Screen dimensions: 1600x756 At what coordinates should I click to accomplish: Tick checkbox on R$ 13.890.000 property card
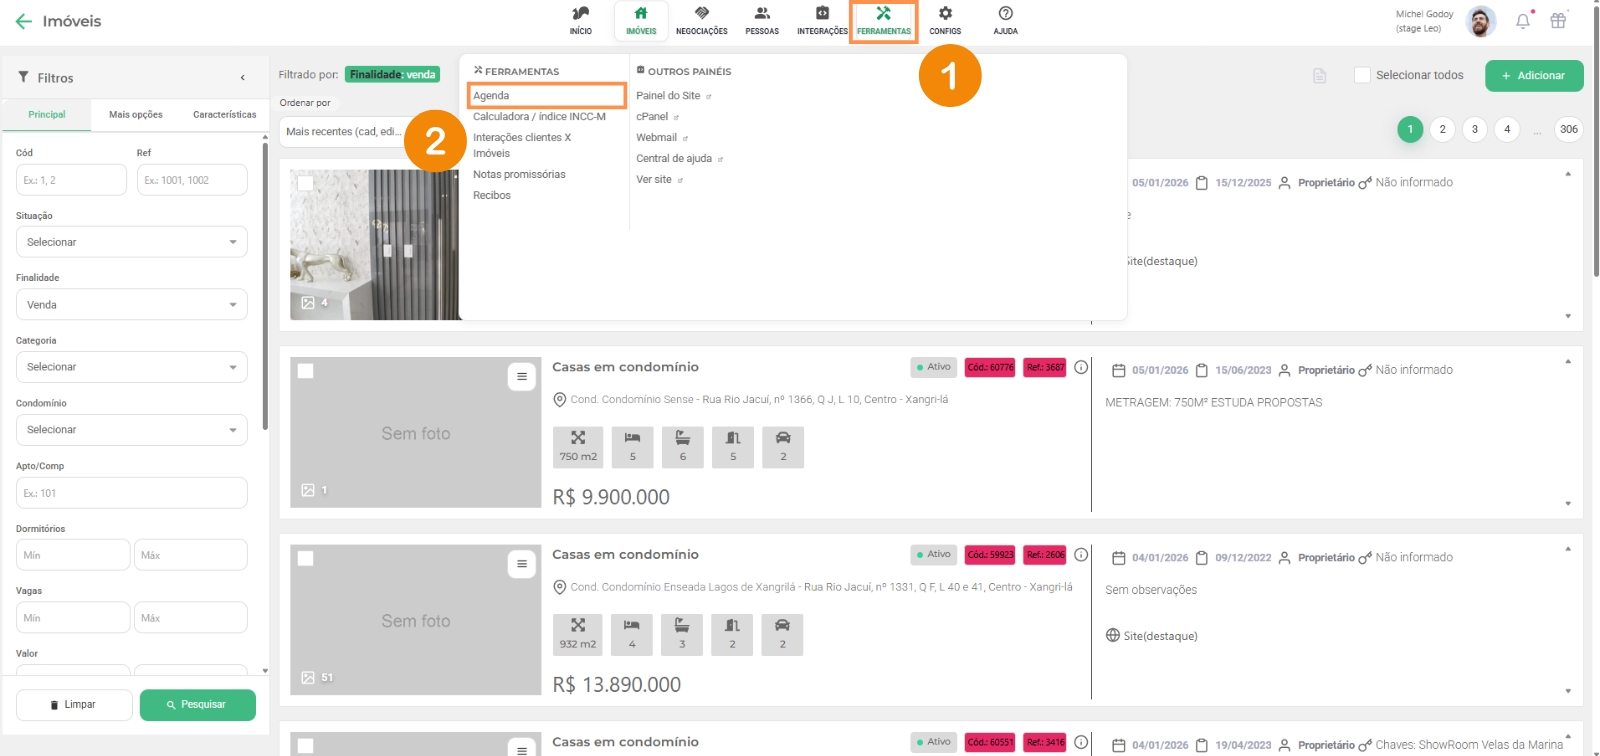pyautogui.click(x=306, y=559)
